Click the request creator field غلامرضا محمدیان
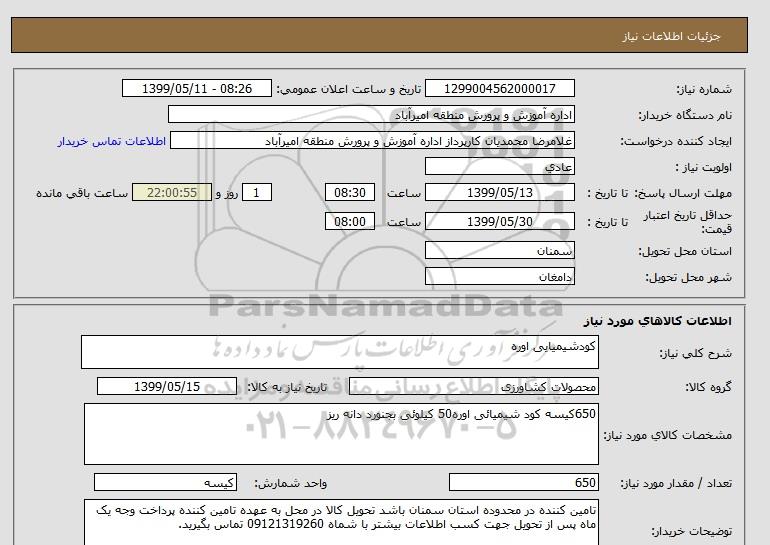The height and width of the screenshot is (545, 770). point(372,140)
